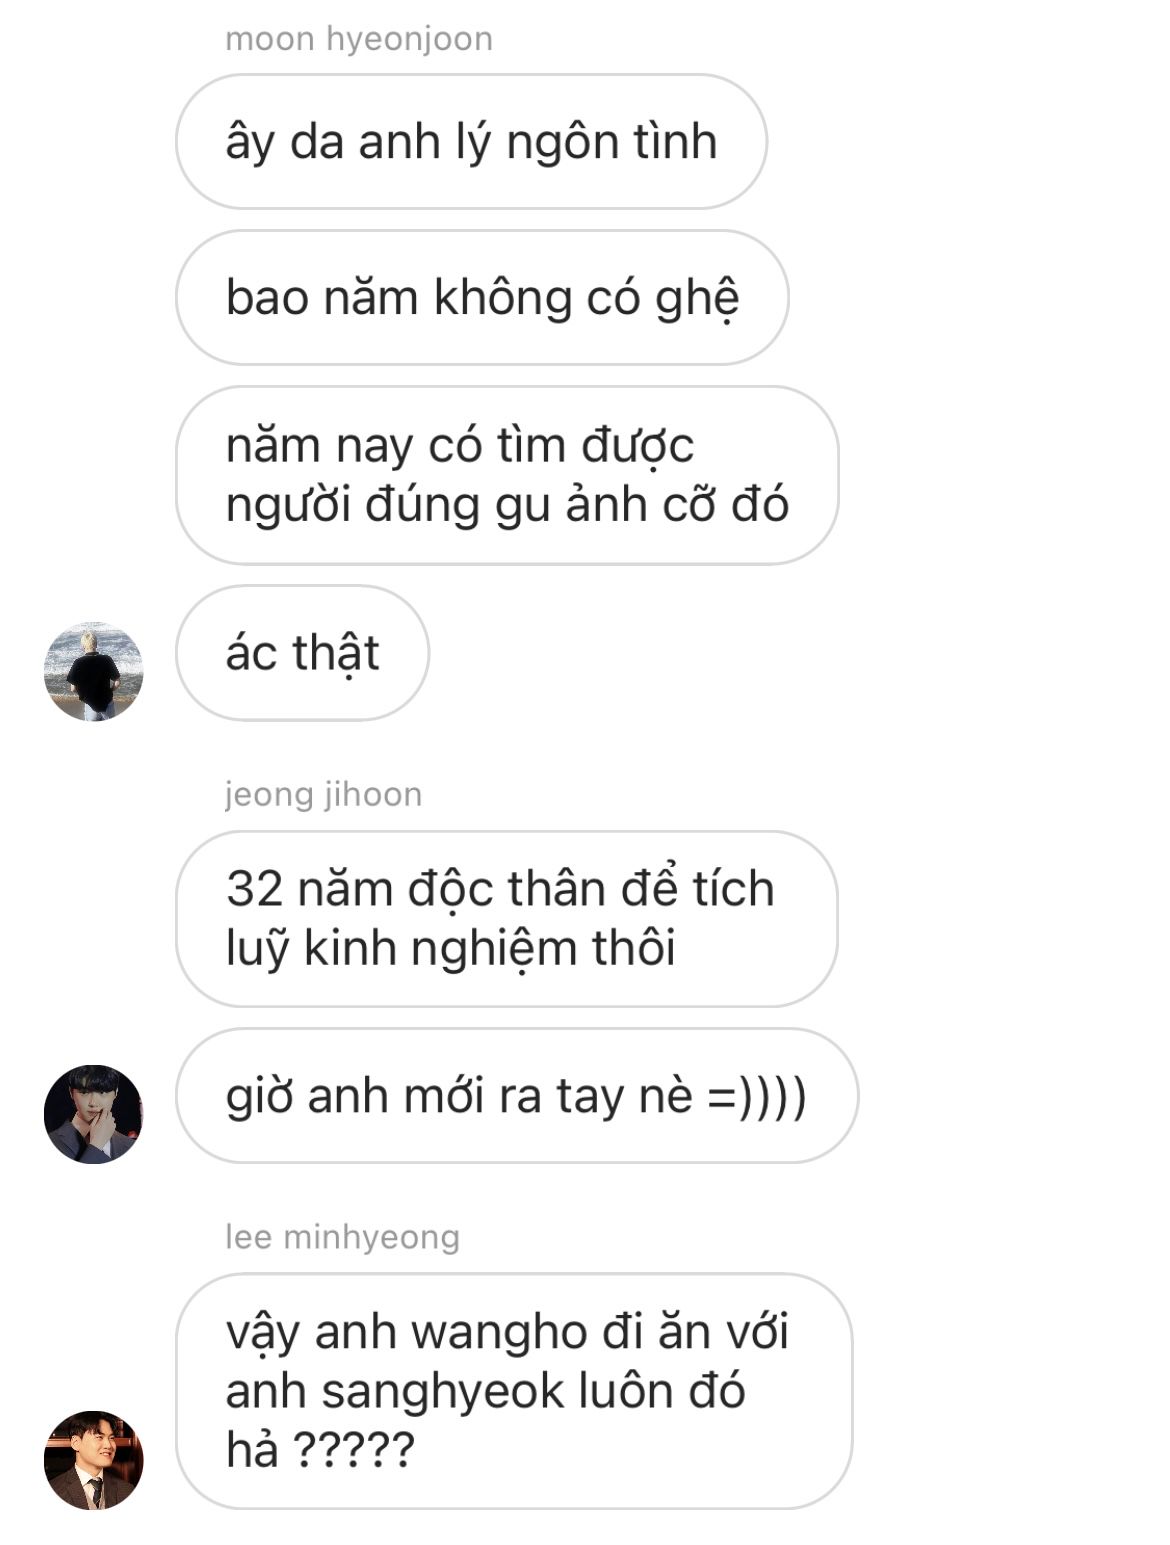This screenshot has width=1170, height=1545.
Task: Tap the sender name moon hyeonjoon
Action: coord(359,39)
